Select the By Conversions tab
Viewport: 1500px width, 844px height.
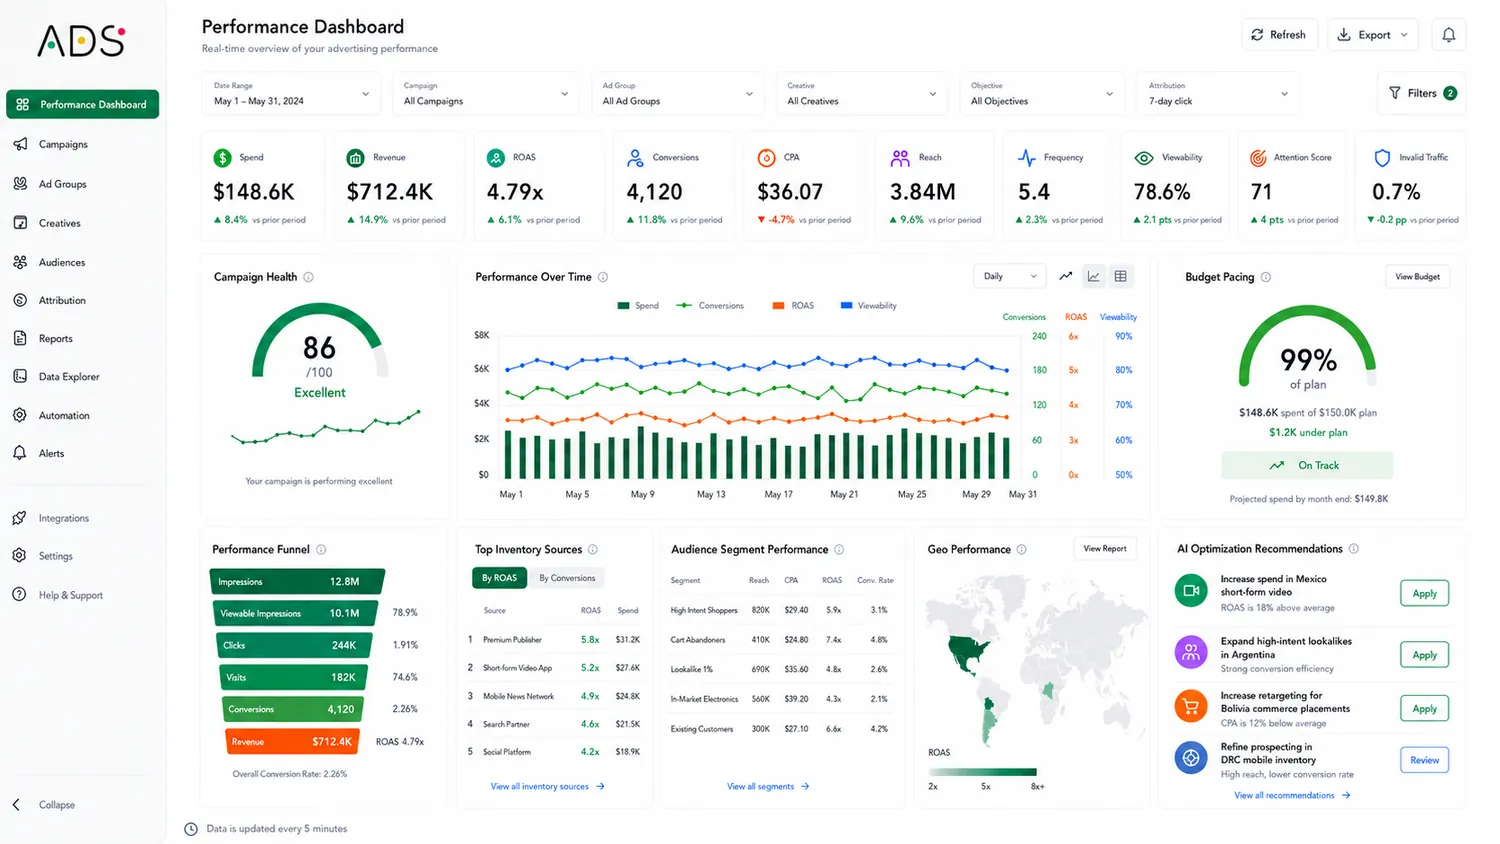click(567, 578)
